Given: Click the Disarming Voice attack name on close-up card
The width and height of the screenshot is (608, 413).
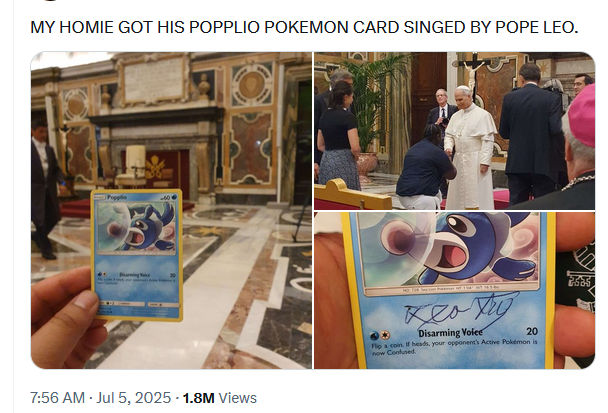Looking at the screenshot, I should (x=451, y=332).
